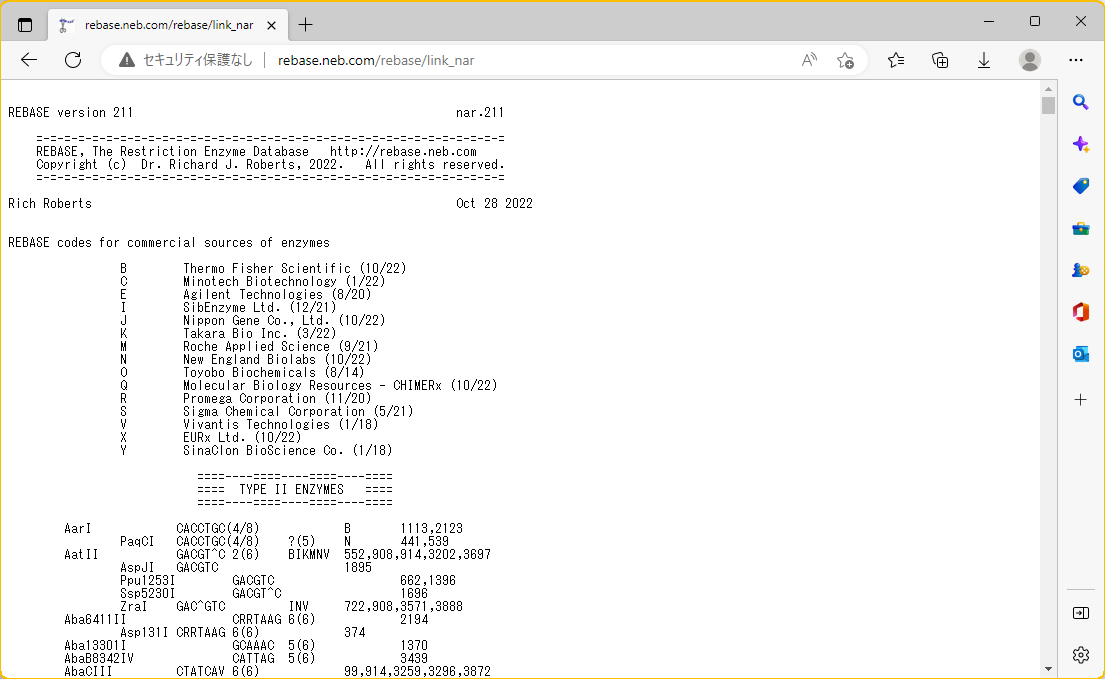The width and height of the screenshot is (1105, 679).
Task: Click 'Minotech Biotechnology (1/22)' line
Action: 284,282
